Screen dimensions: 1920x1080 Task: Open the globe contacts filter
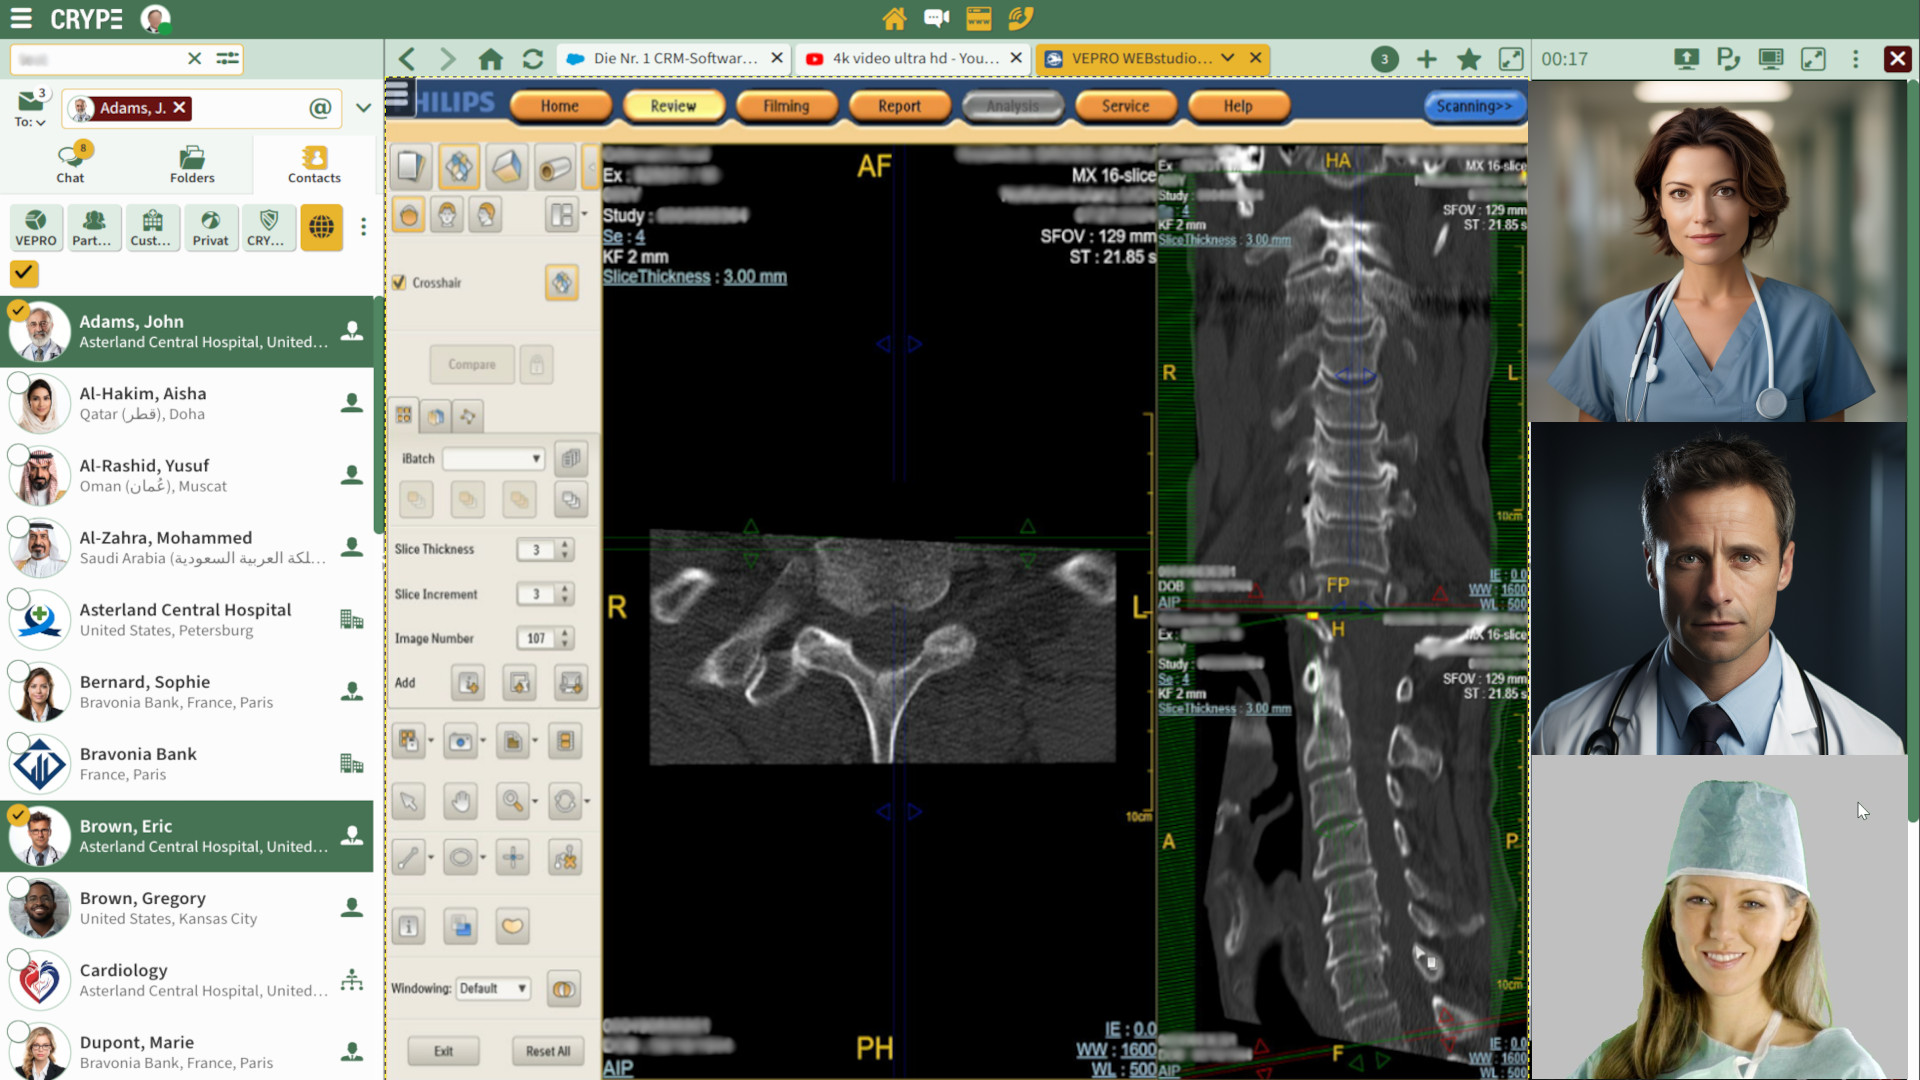click(x=321, y=228)
